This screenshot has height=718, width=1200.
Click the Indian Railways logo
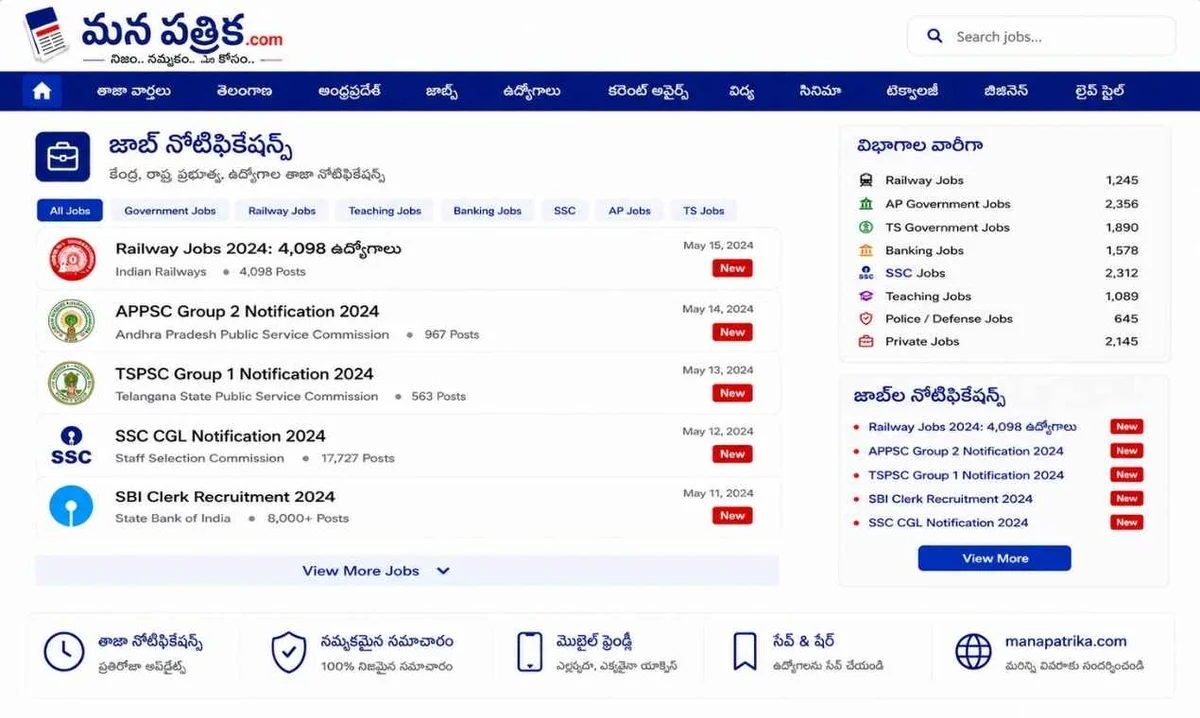coord(71,259)
